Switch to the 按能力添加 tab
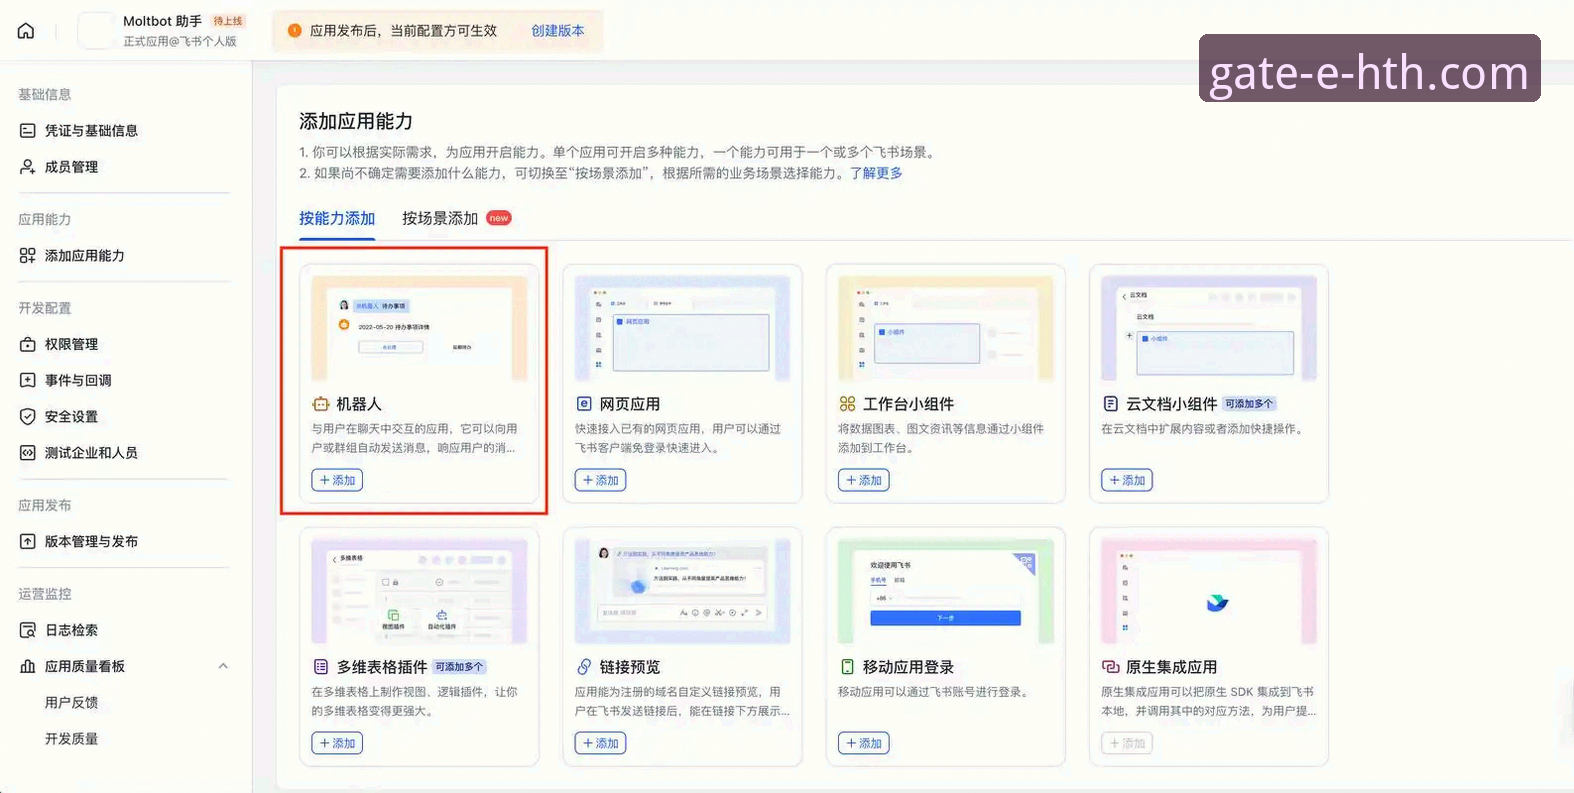1574x793 pixels. tap(337, 218)
